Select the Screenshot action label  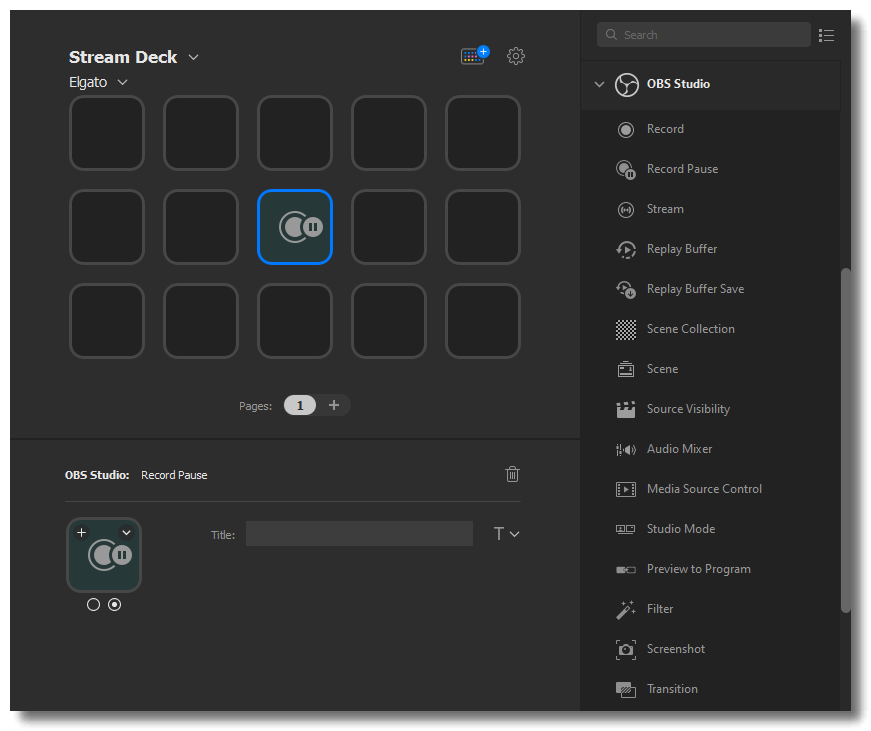click(x=675, y=649)
